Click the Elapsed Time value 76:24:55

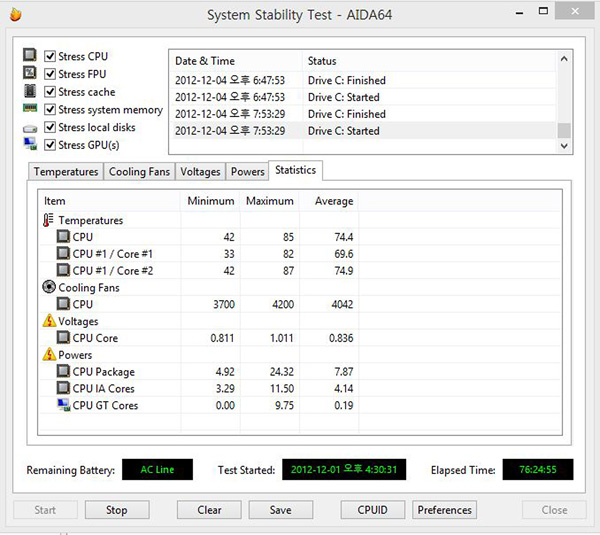[x=538, y=469]
